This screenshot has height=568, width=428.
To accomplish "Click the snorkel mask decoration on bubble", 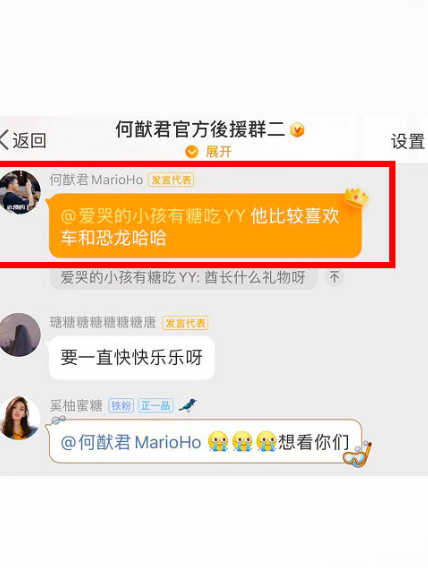I will coord(357,454).
